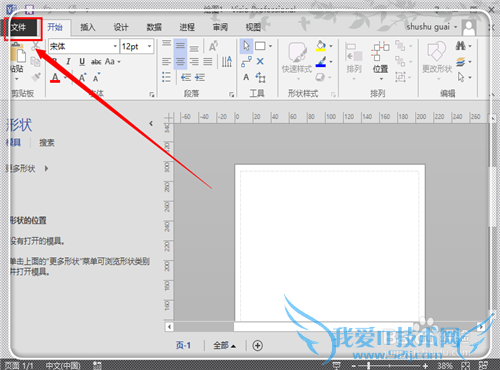Click the Group shapes icon
500x370 pixels.
click(400, 77)
